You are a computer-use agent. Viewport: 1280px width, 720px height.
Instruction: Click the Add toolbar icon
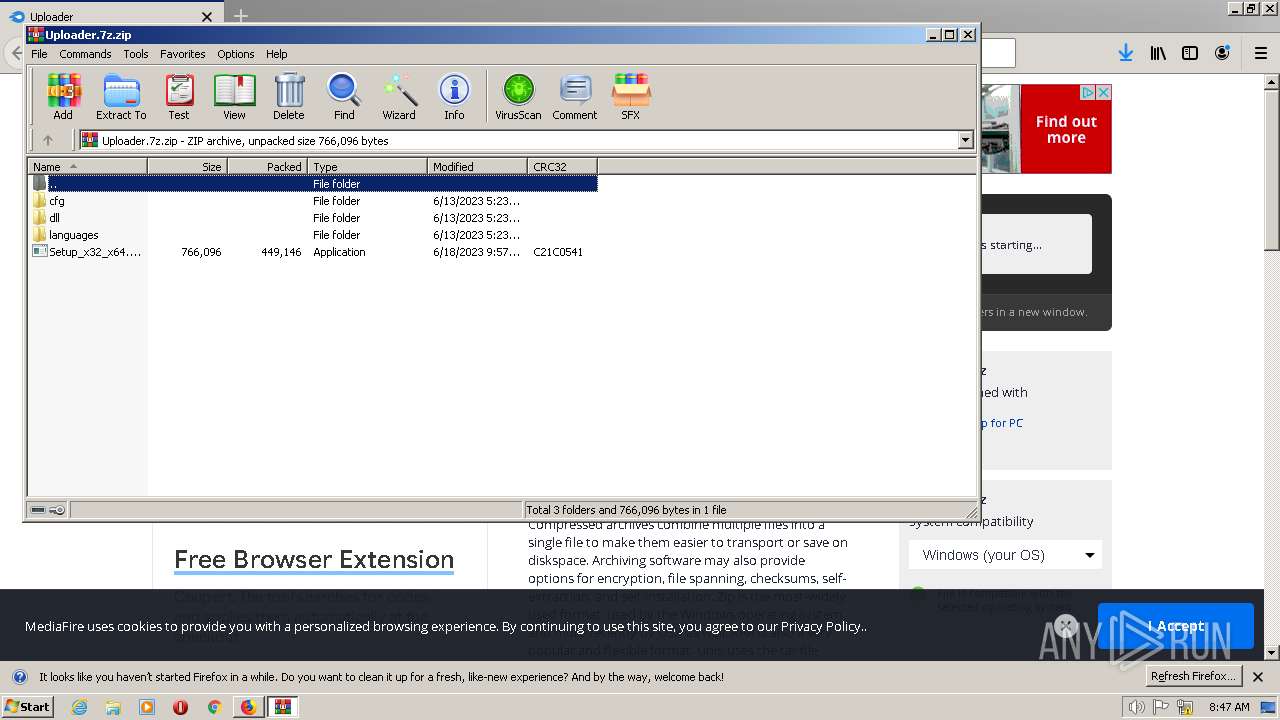pos(63,97)
